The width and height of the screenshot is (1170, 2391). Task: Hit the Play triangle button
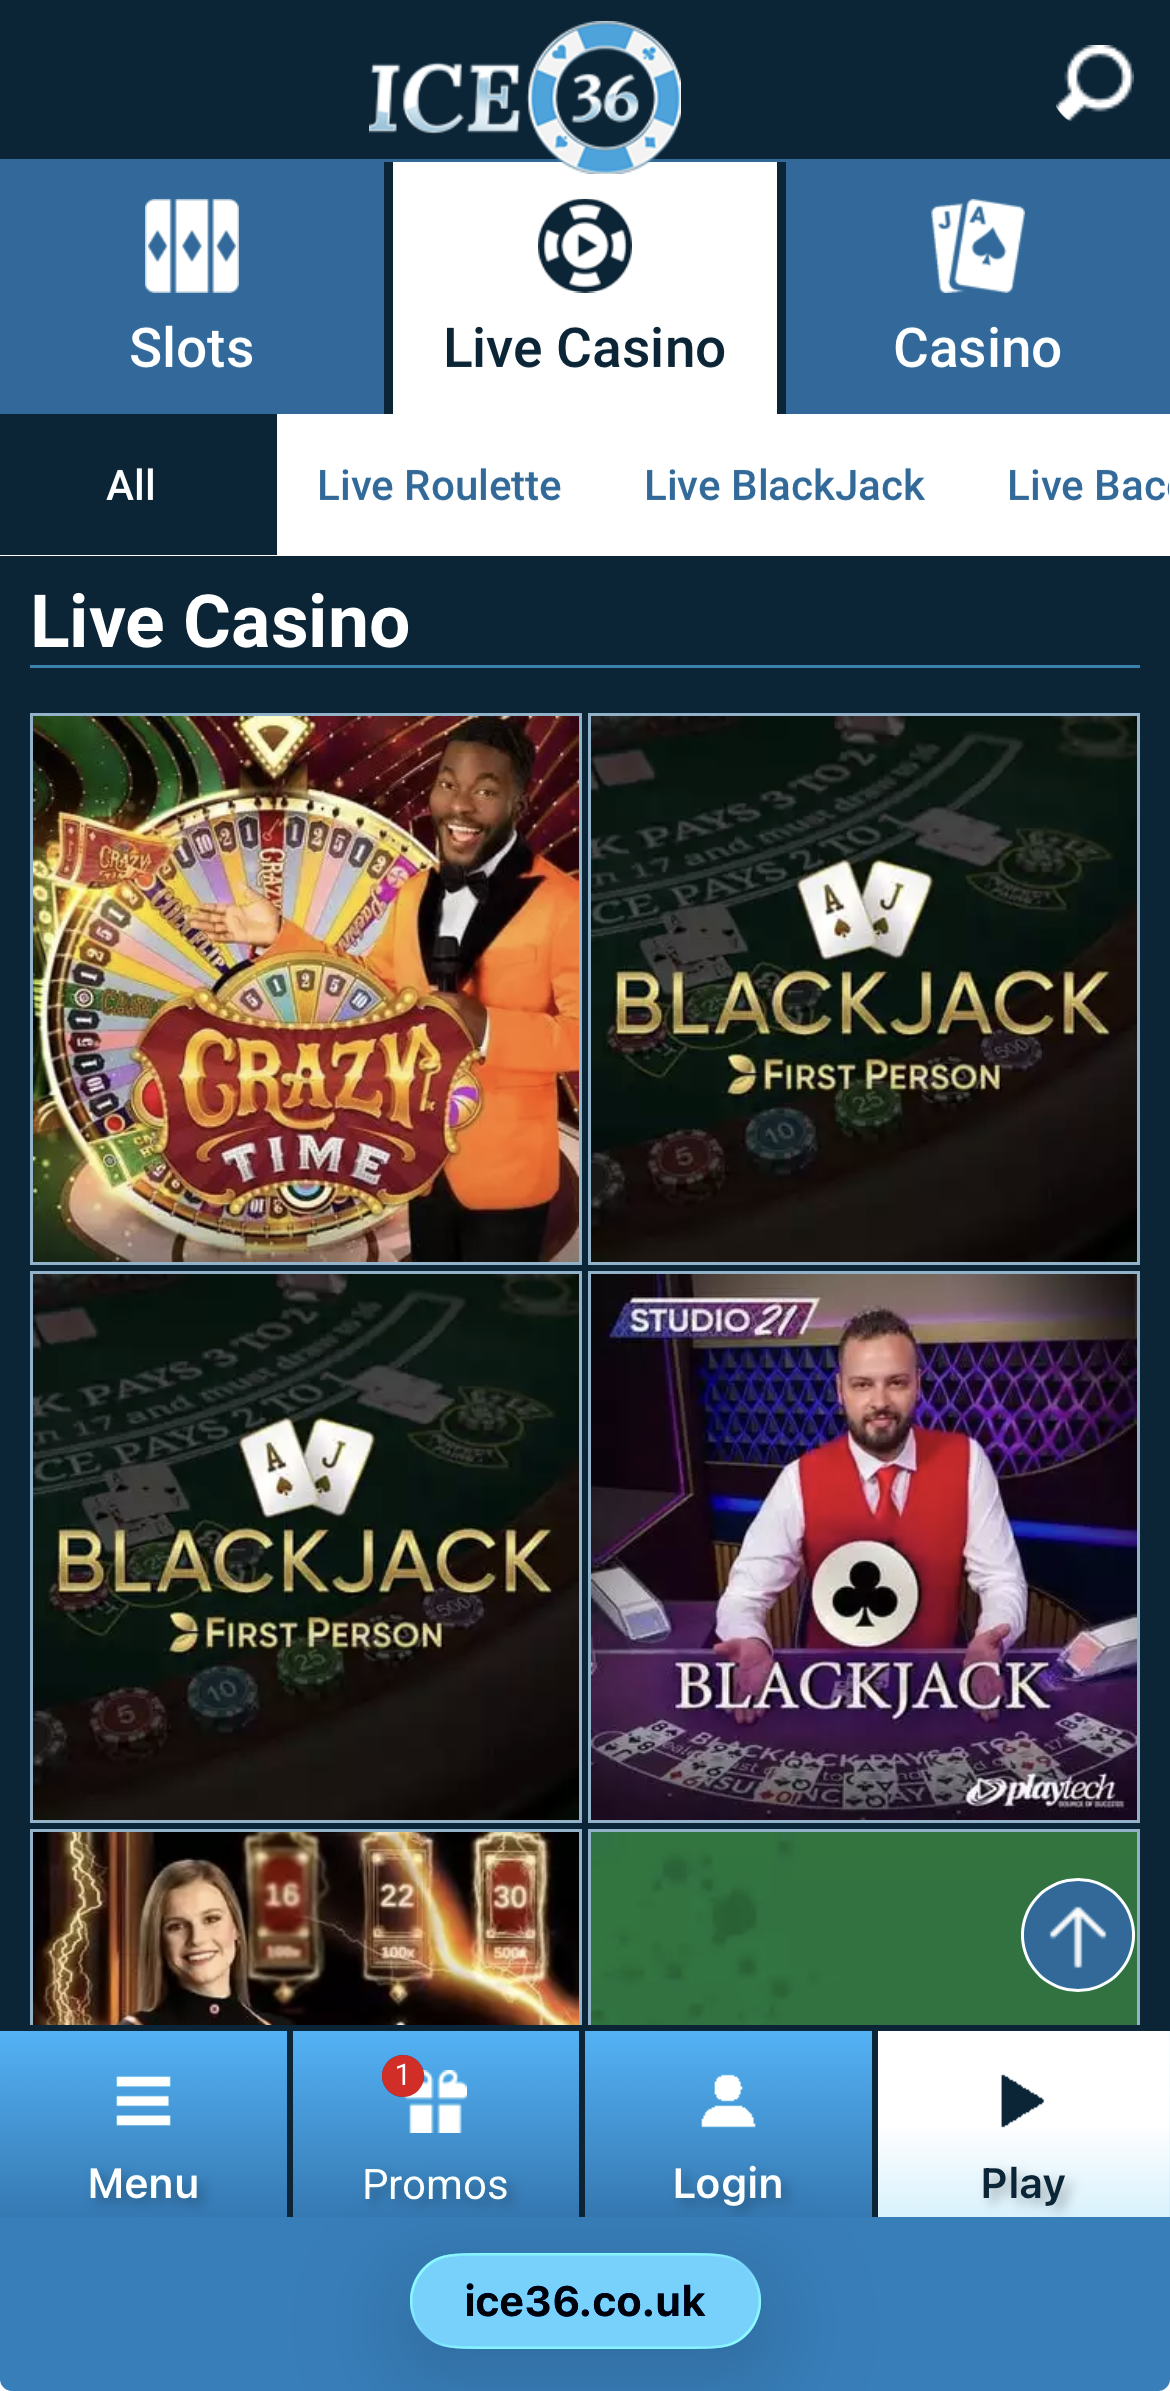pyautogui.click(x=1022, y=2100)
